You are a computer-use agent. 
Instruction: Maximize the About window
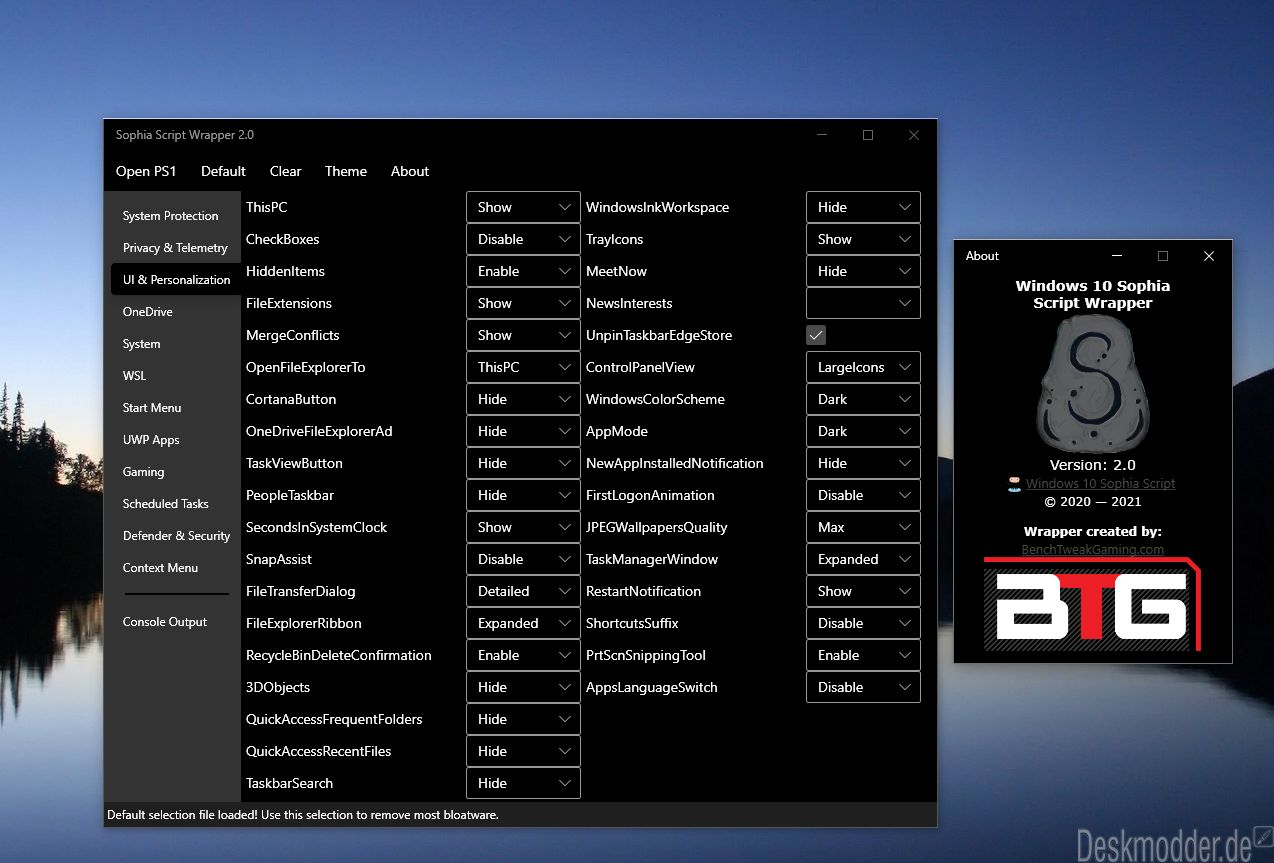click(x=1163, y=256)
